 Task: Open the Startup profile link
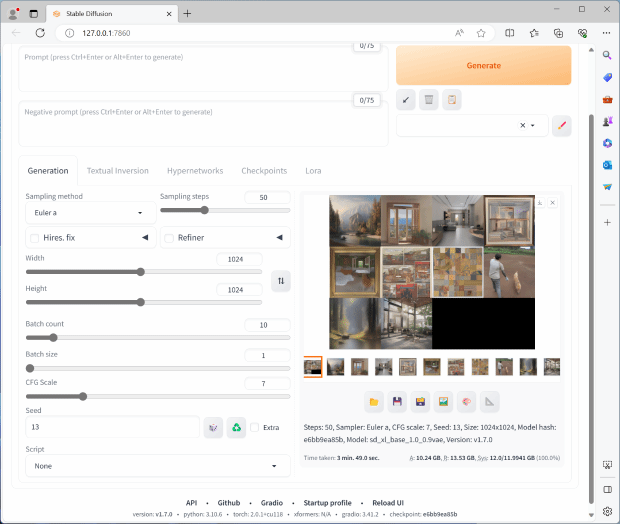point(327,503)
